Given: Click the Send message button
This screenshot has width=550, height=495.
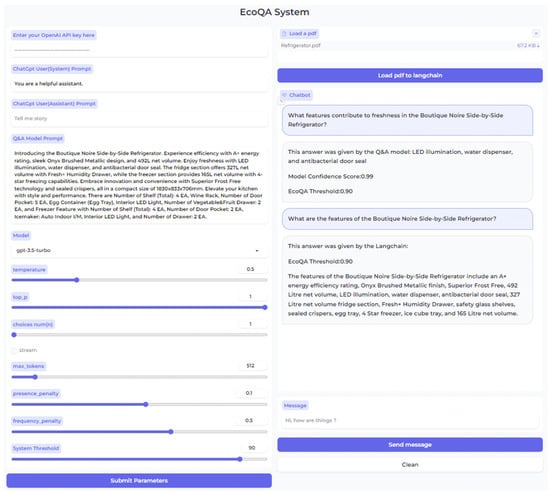Looking at the screenshot, I should [410, 444].
